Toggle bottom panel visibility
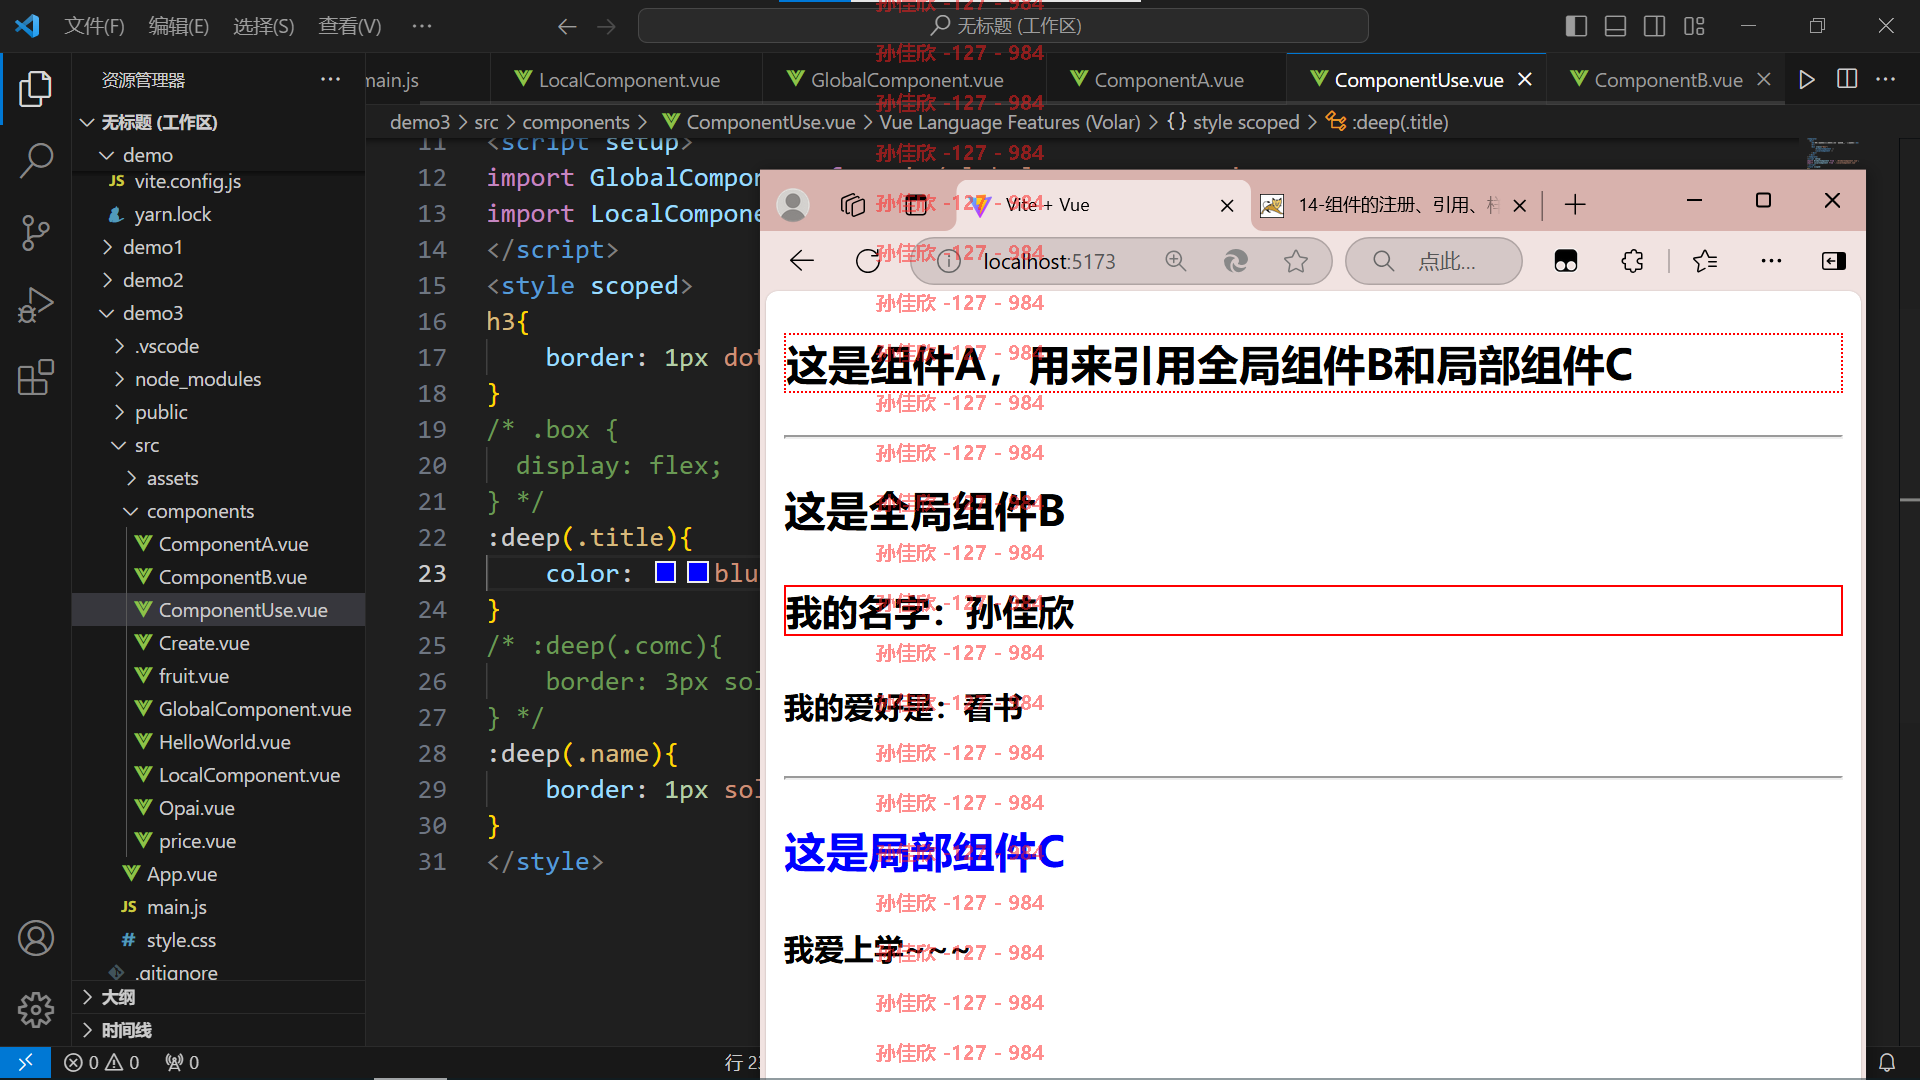The height and width of the screenshot is (1080, 1920). tap(1615, 26)
